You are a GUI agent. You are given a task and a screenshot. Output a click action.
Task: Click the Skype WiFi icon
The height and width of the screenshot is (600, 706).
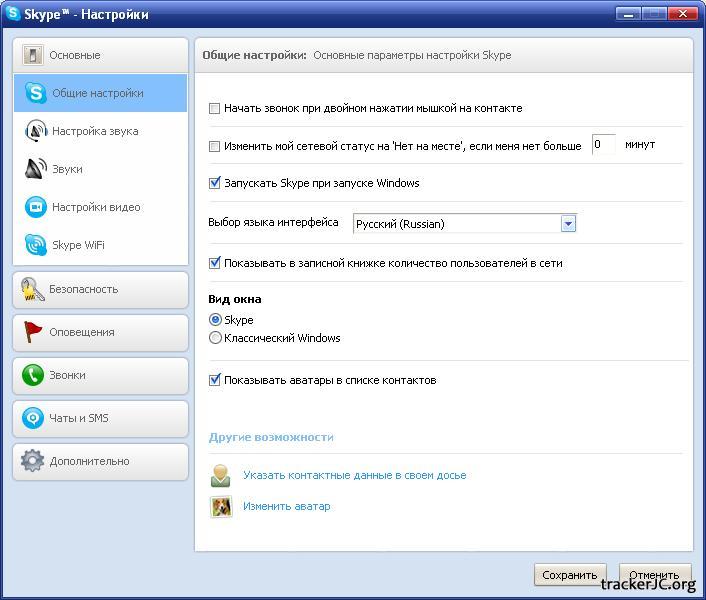click(36, 245)
